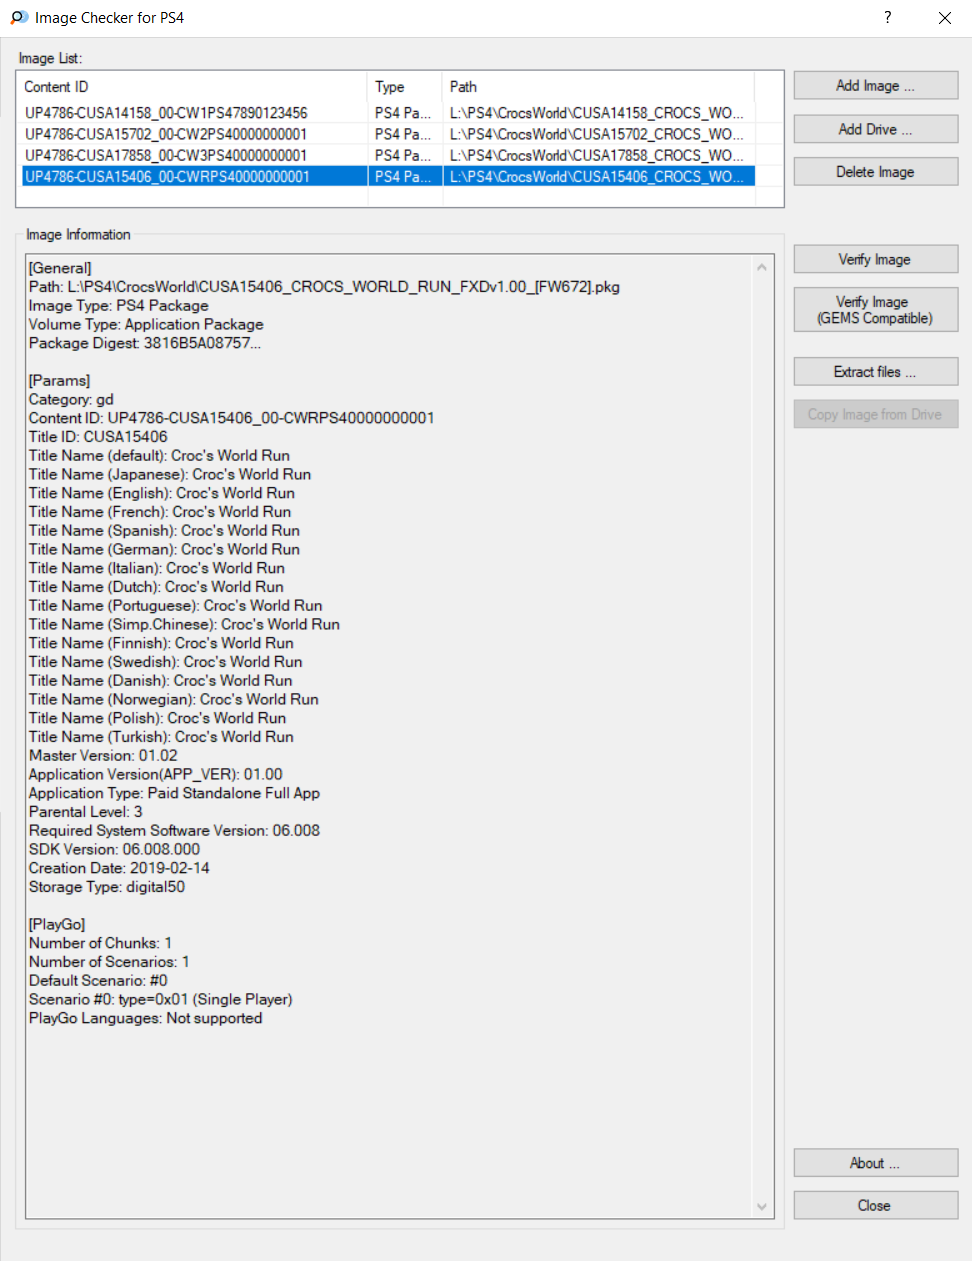Open Extract files dialog
This screenshot has width=972, height=1261.
[875, 372]
